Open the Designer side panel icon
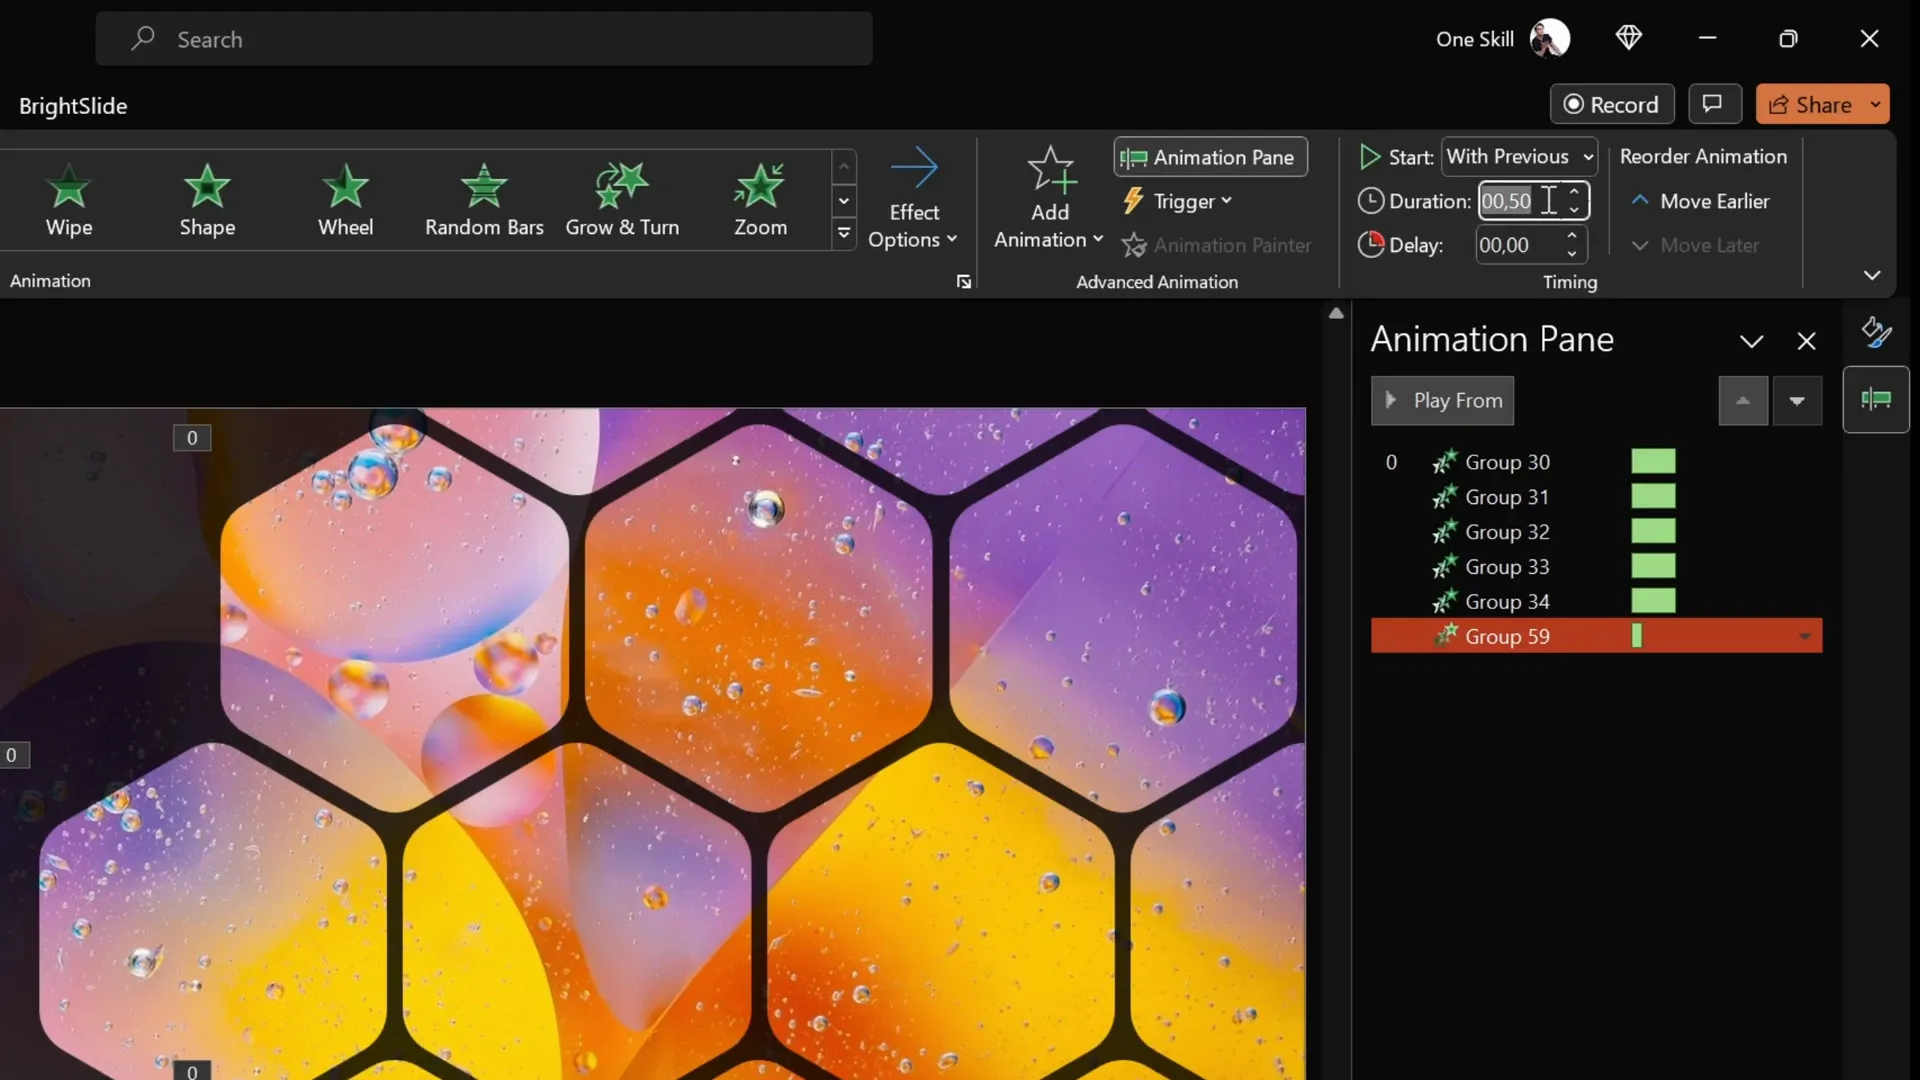 click(x=1876, y=331)
